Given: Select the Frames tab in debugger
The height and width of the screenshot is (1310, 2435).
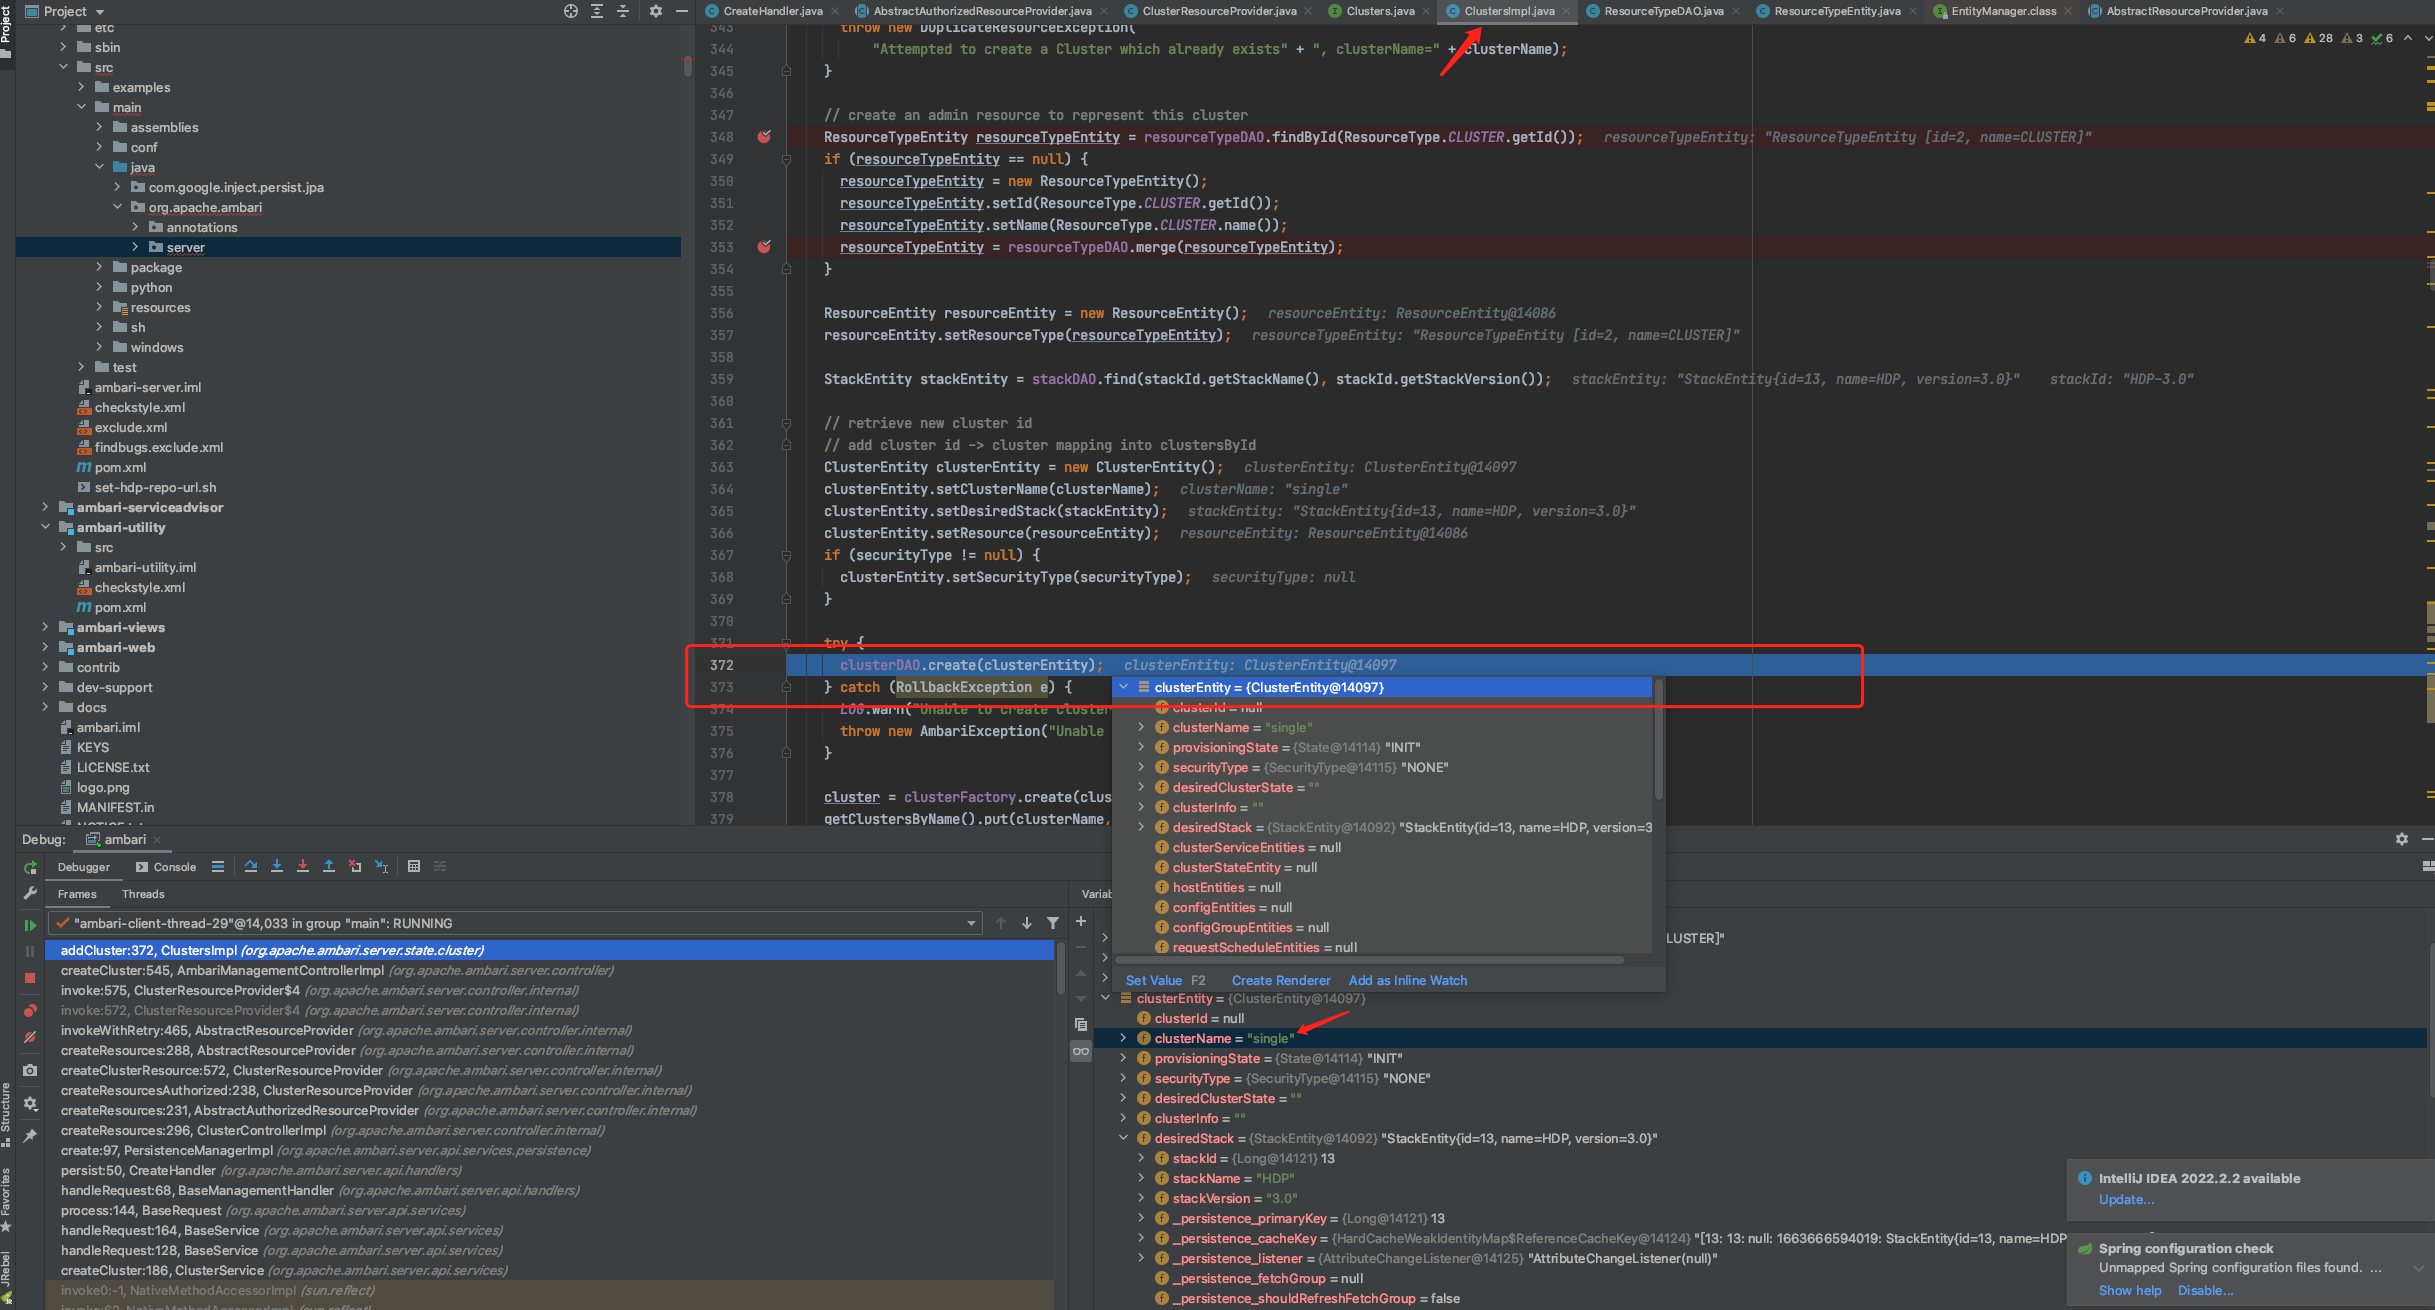Looking at the screenshot, I should (74, 892).
